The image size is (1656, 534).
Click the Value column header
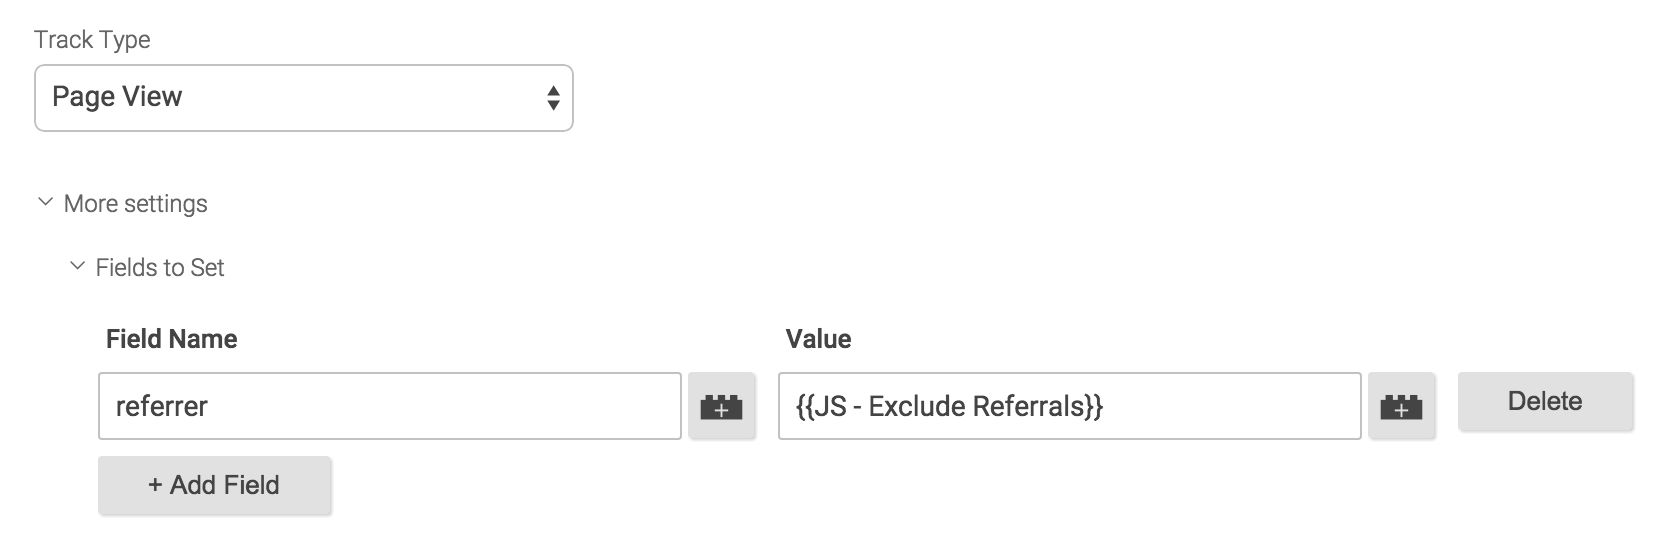[x=818, y=339]
